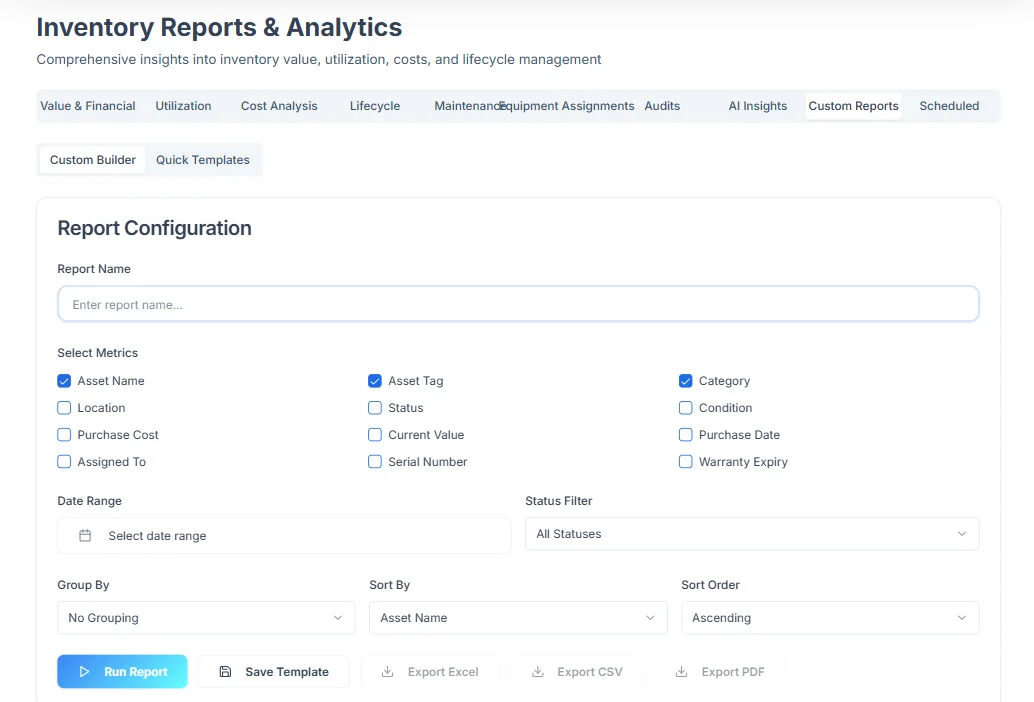Image resolution: width=1034 pixels, height=702 pixels.
Task: Switch to the Audits tab
Action: tap(662, 106)
